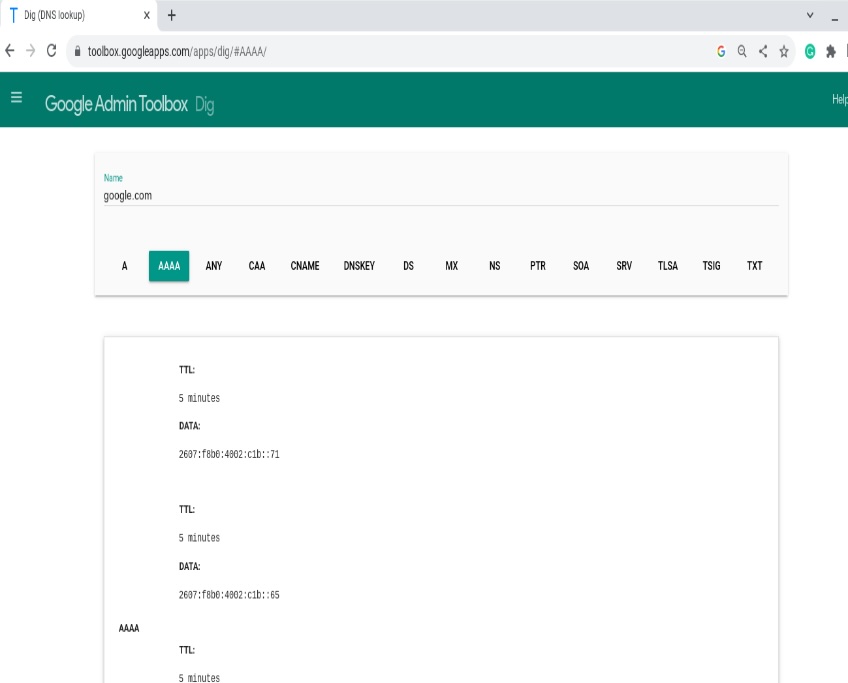Select the CAA record type
This screenshot has width=848, height=683.
pos(257,266)
